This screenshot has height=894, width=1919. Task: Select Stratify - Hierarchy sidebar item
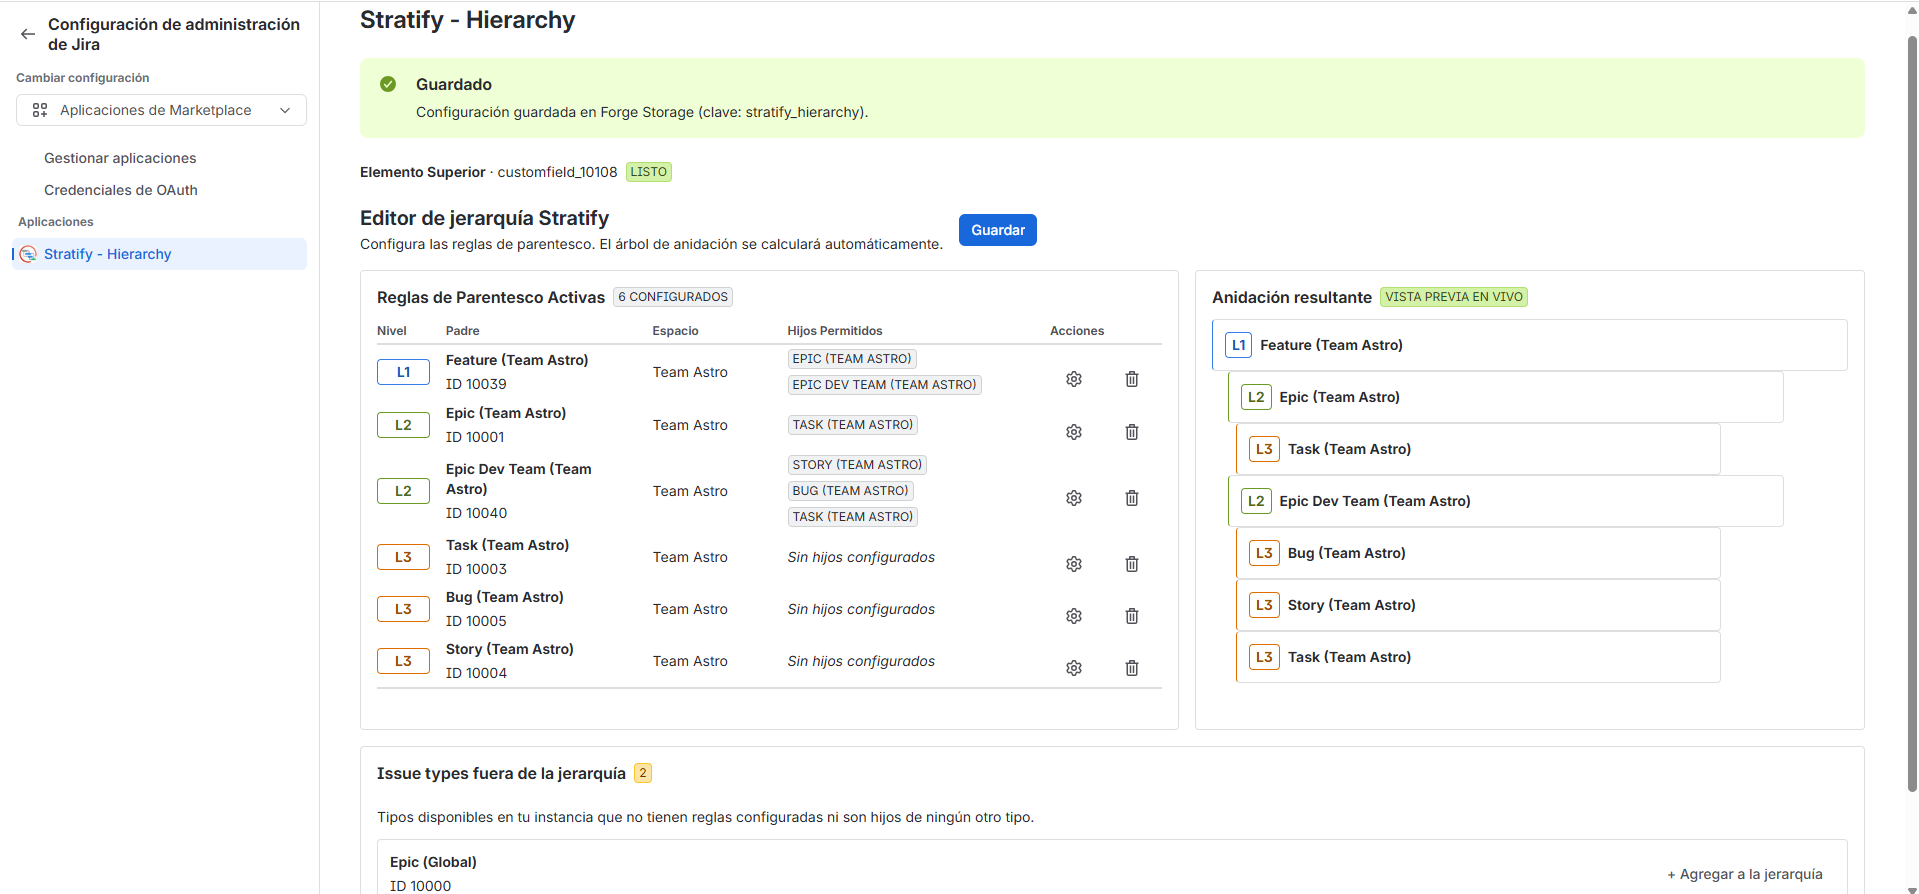160,254
